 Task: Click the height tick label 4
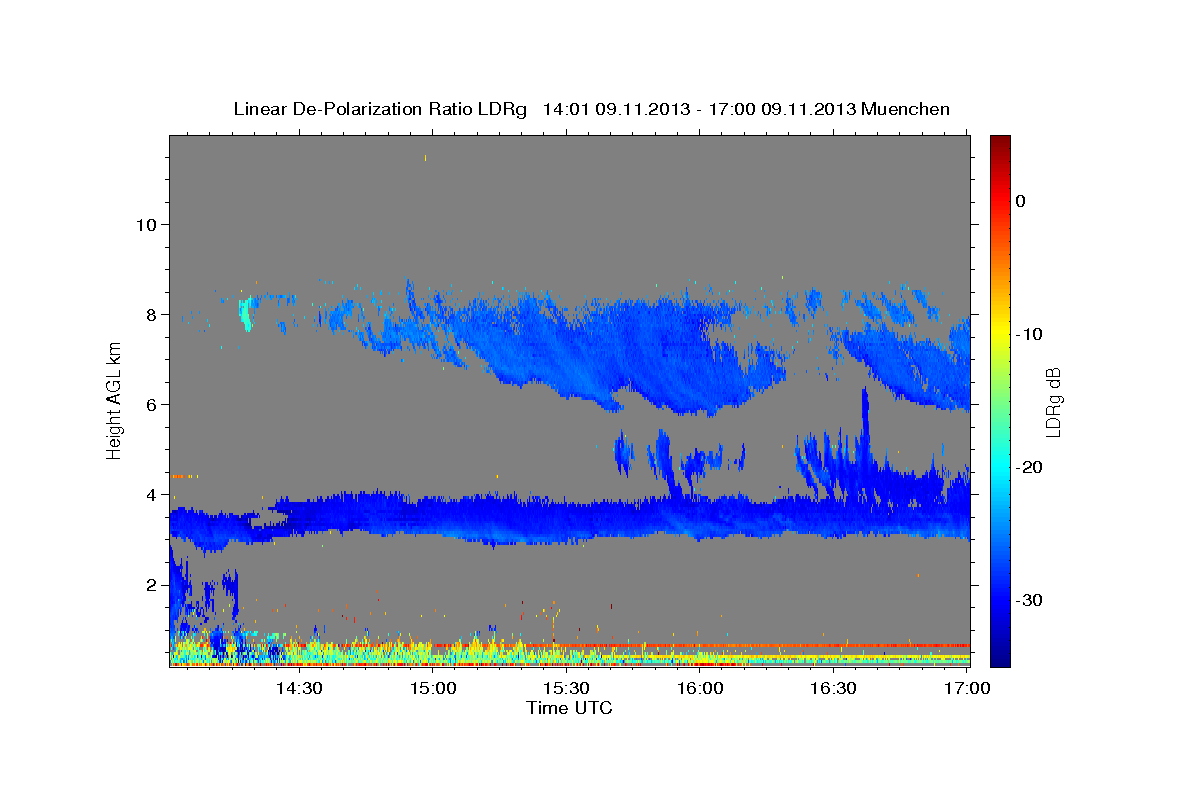click(150, 494)
